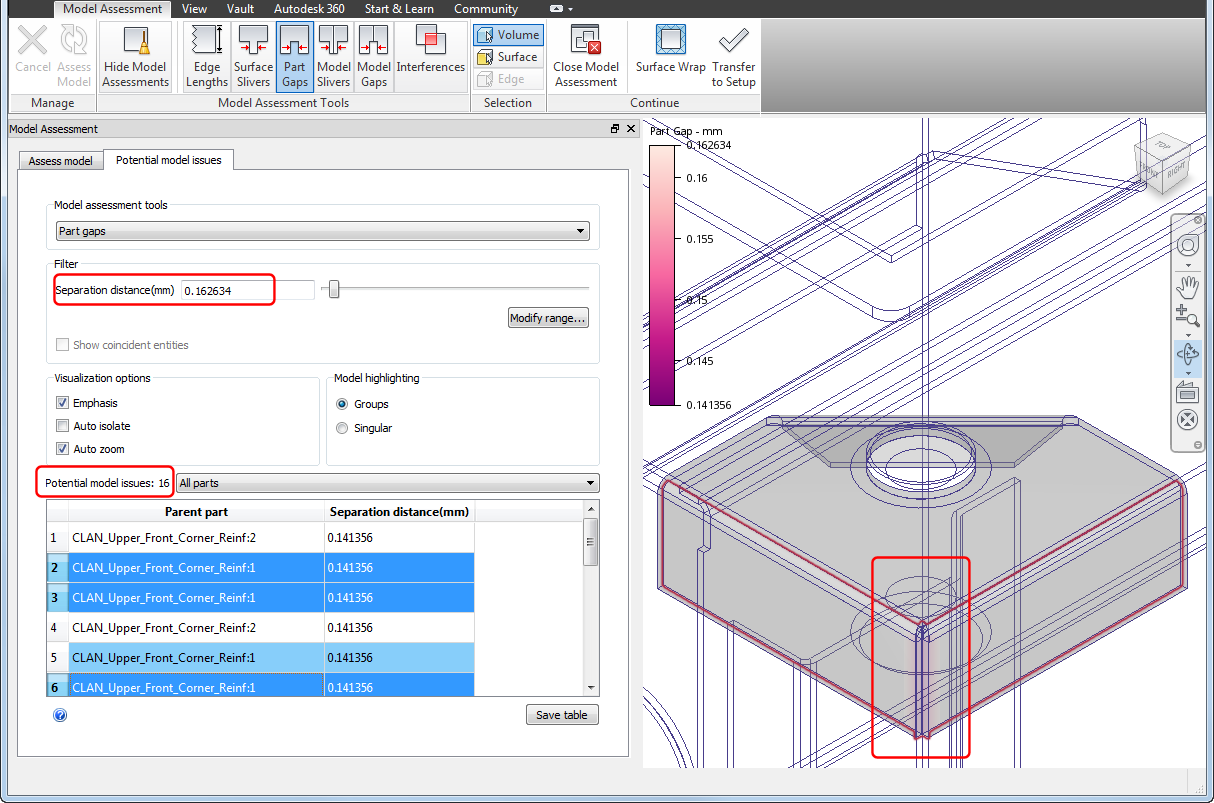Click the Separation distance slider handle
The width and height of the screenshot is (1214, 803).
coord(334,290)
